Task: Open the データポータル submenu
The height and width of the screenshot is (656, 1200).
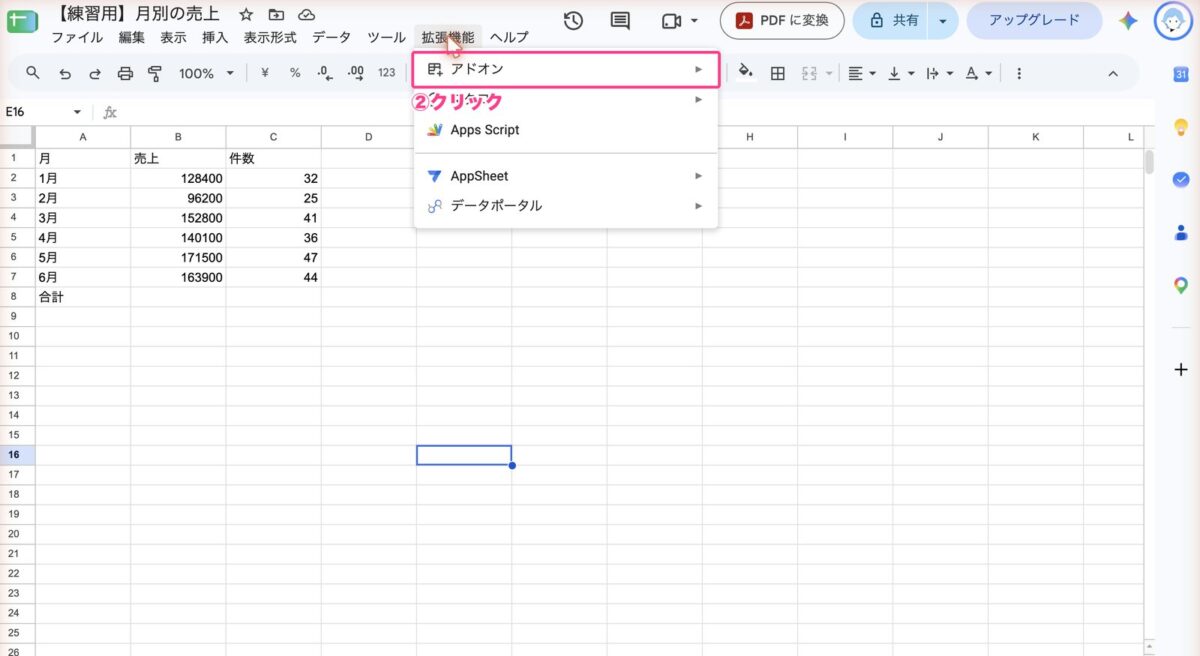Action: tap(566, 206)
